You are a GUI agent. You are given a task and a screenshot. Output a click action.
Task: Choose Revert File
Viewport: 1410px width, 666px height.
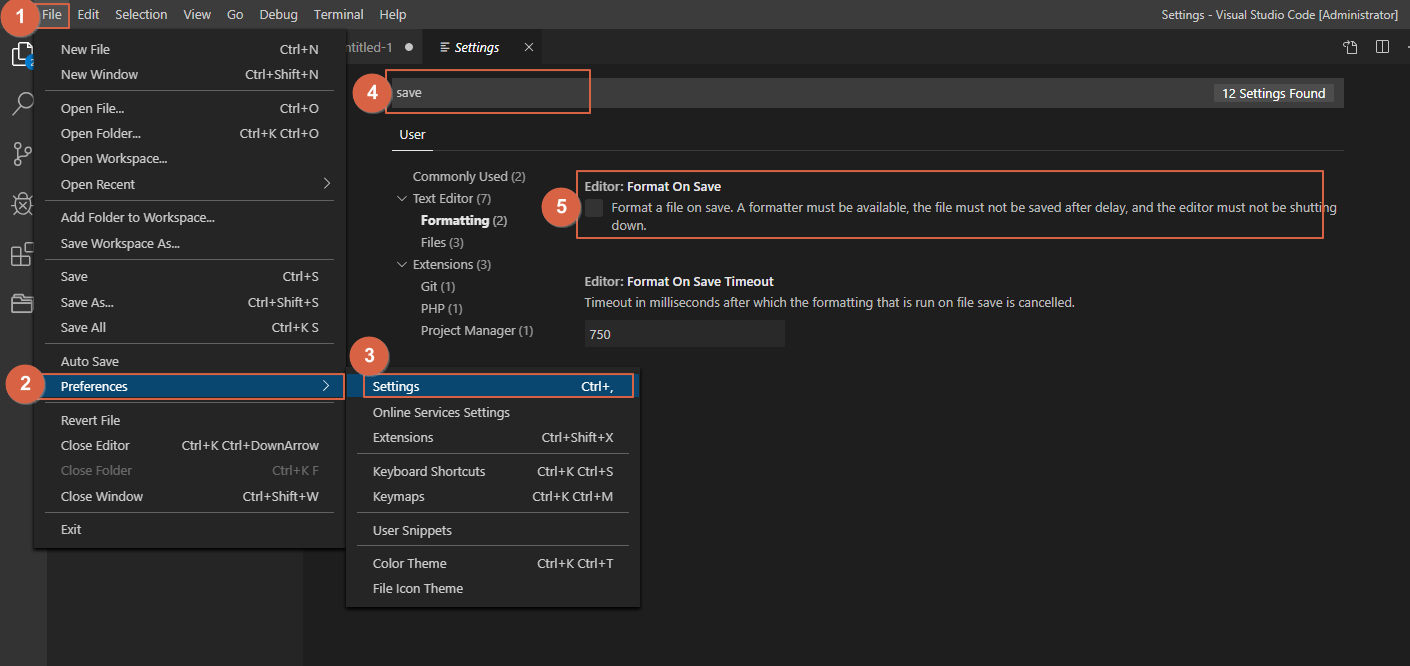189,420
